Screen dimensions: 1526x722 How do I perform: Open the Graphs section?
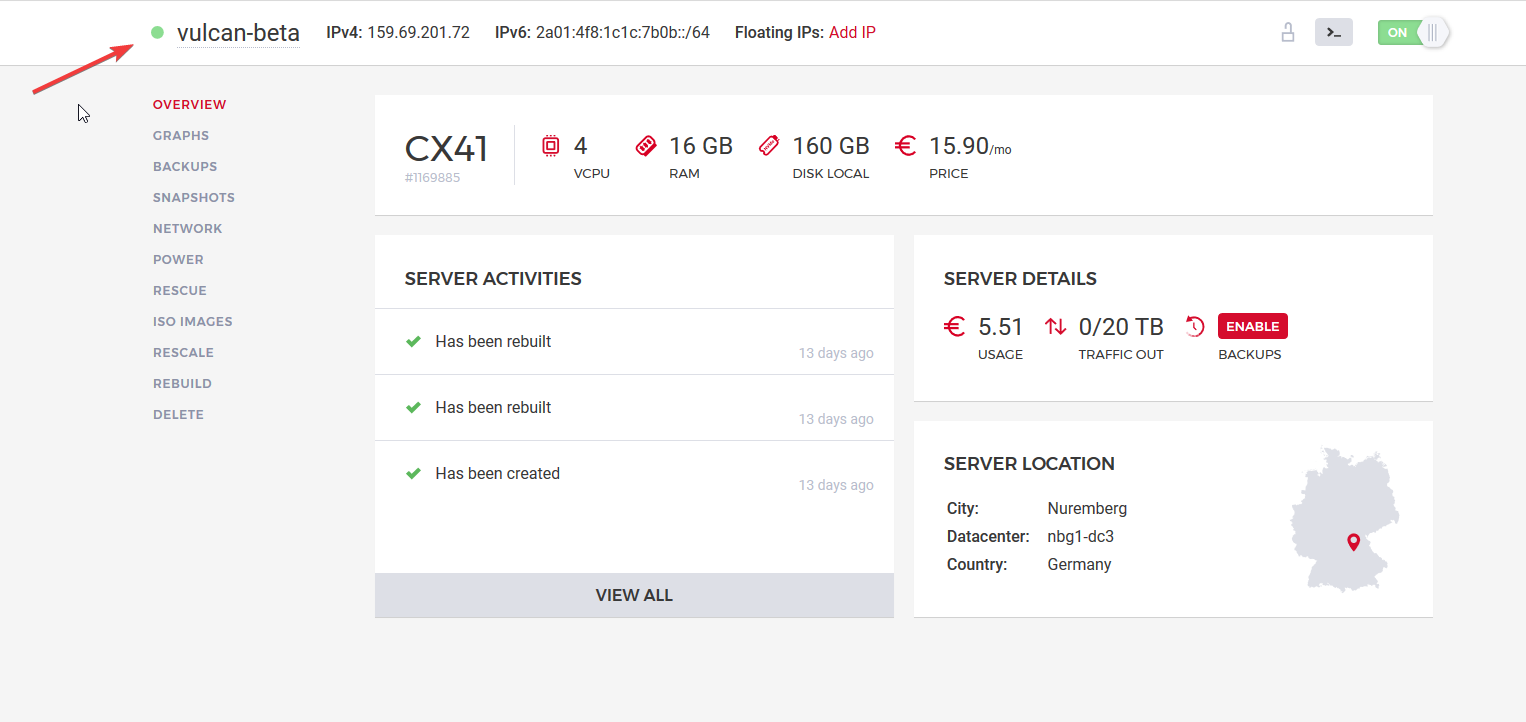click(181, 136)
